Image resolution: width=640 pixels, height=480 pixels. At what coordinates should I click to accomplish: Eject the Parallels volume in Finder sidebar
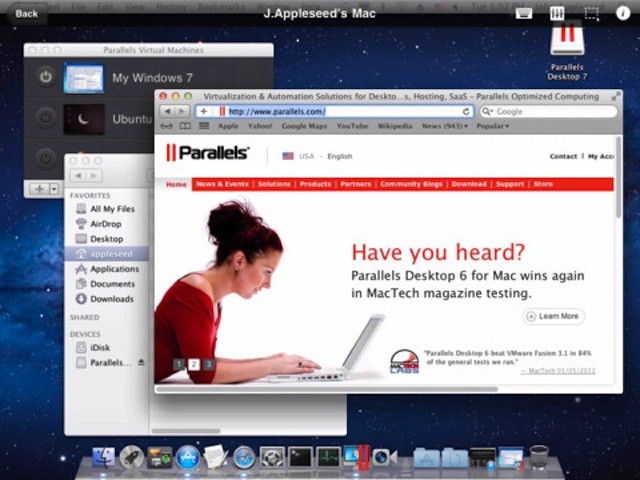pyautogui.click(x=141, y=362)
